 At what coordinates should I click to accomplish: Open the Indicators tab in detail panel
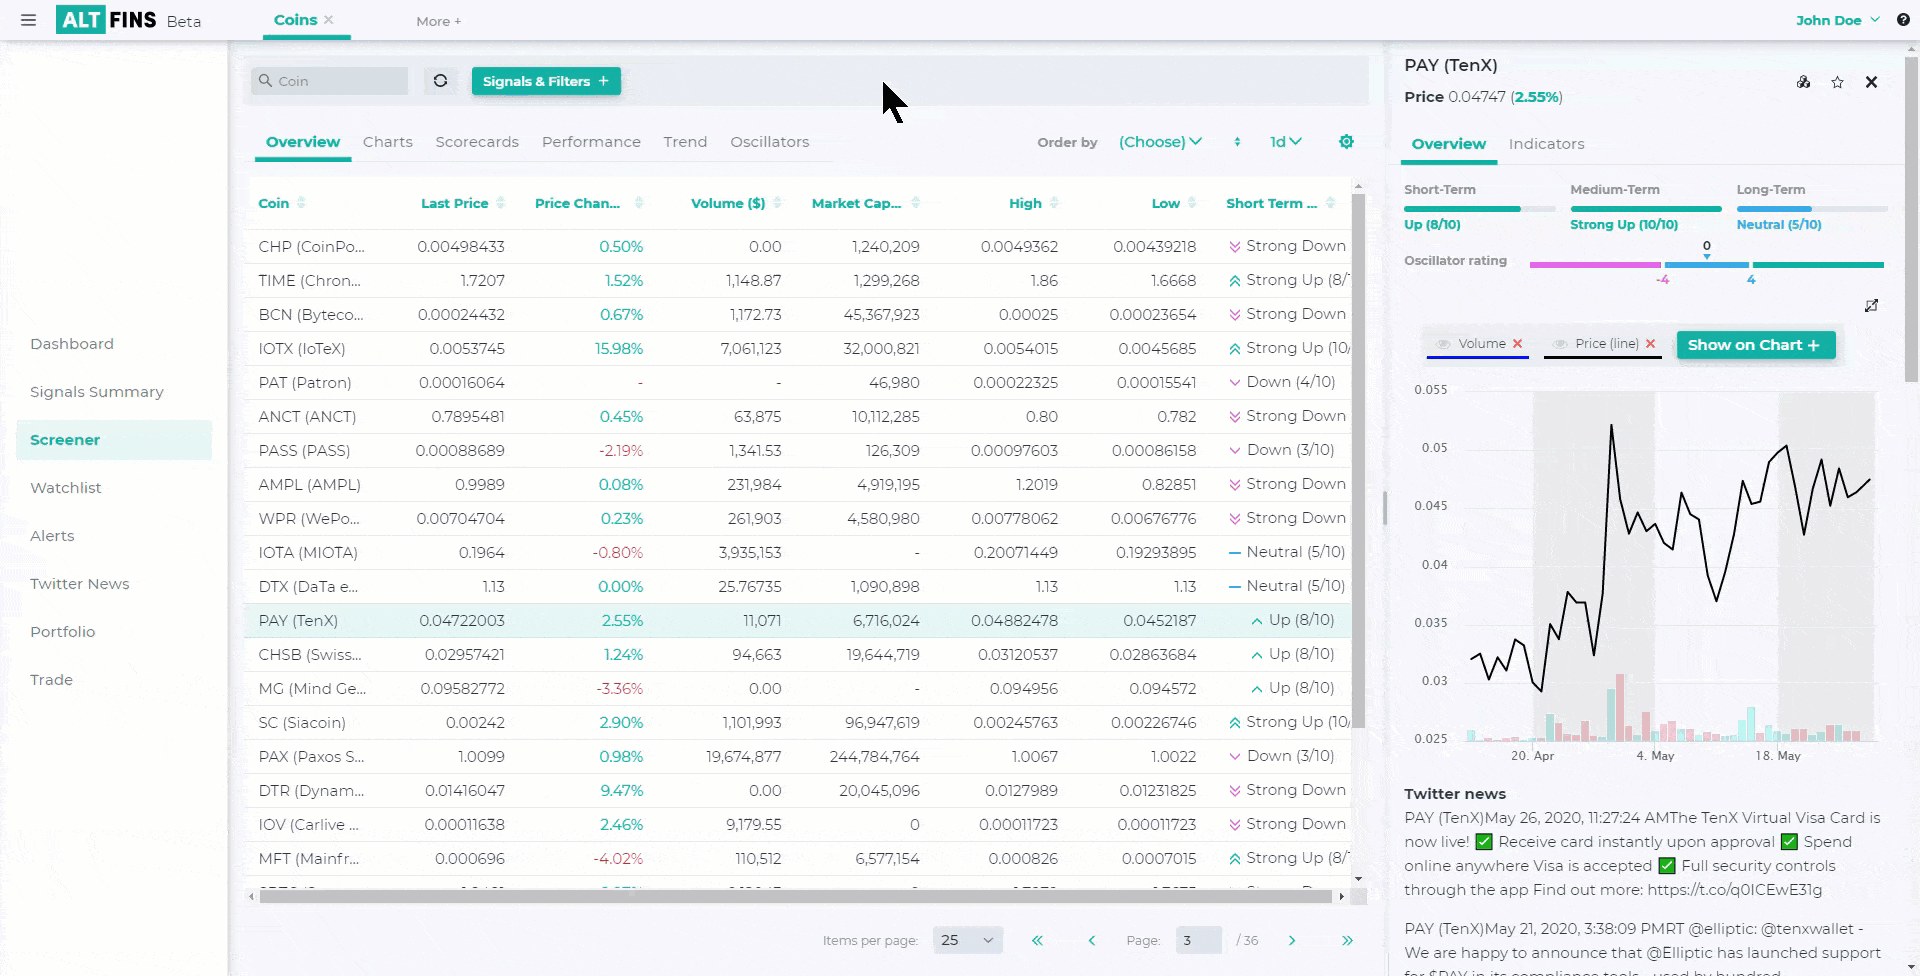1546,144
